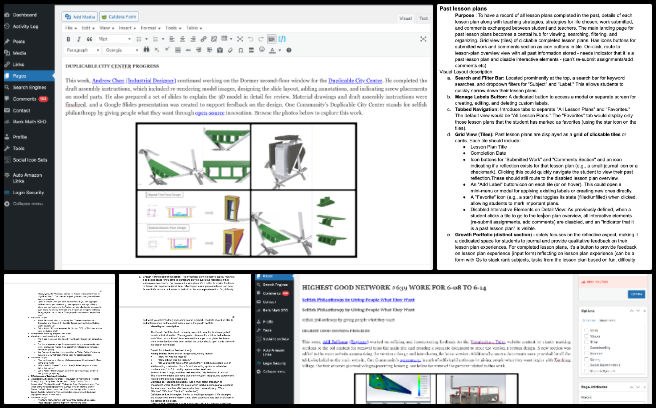656x408 pixels.
Task: Follow the Andrew Chen (Industrial Designer) link
Action: click(134, 80)
